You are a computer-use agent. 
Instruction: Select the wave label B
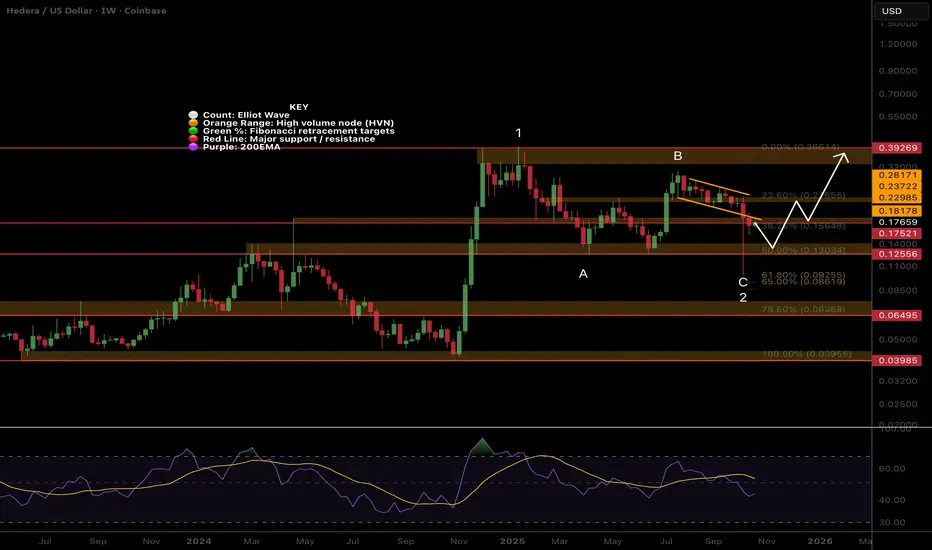[678, 156]
